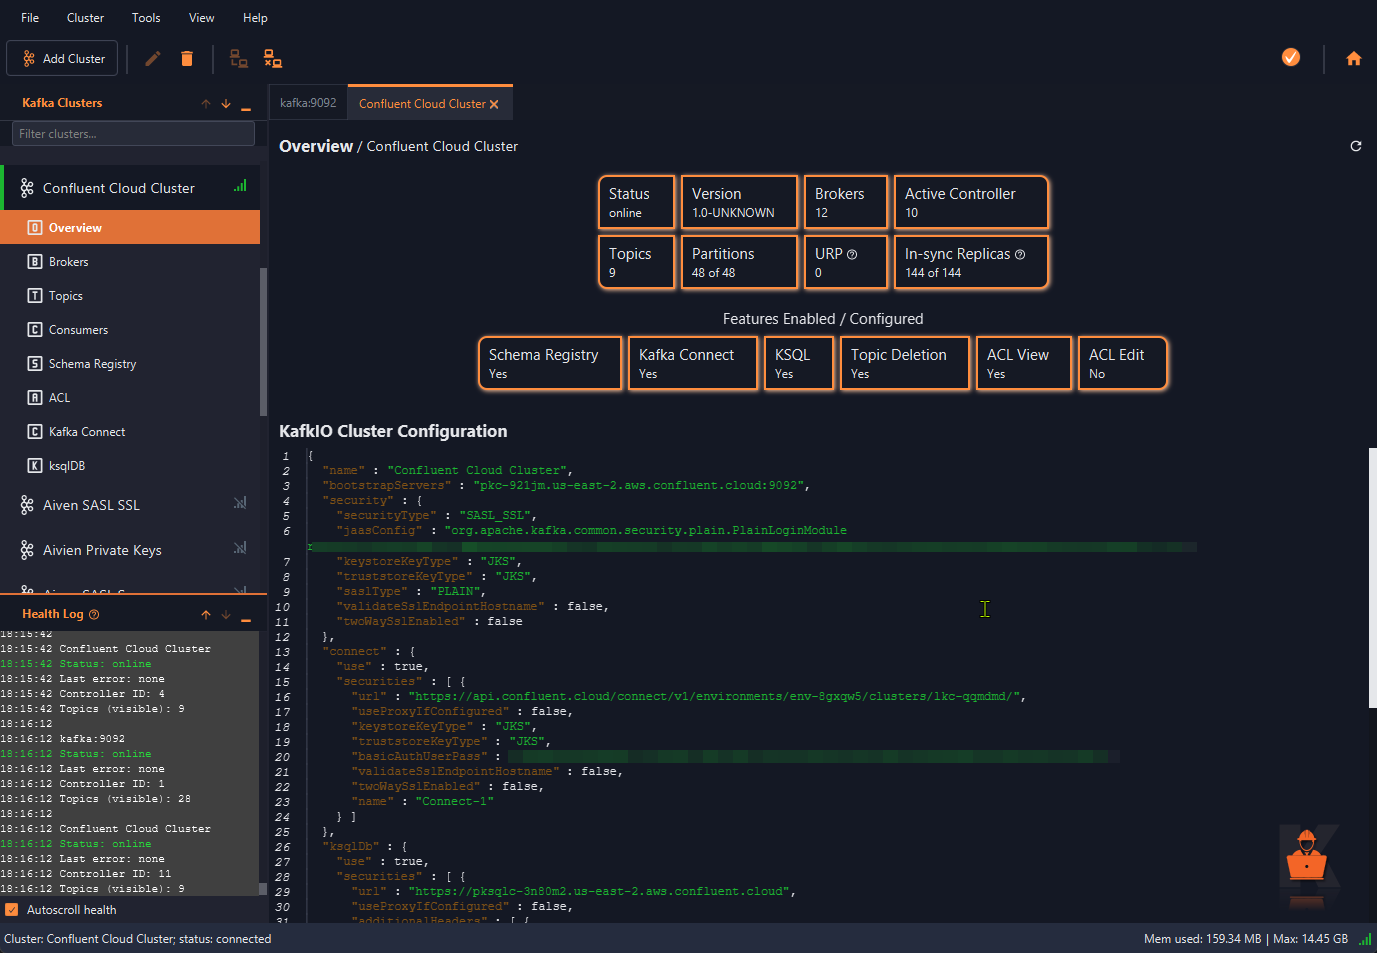Image resolution: width=1377 pixels, height=953 pixels.
Task: Open Consumers in the cluster tree
Action: click(130, 330)
